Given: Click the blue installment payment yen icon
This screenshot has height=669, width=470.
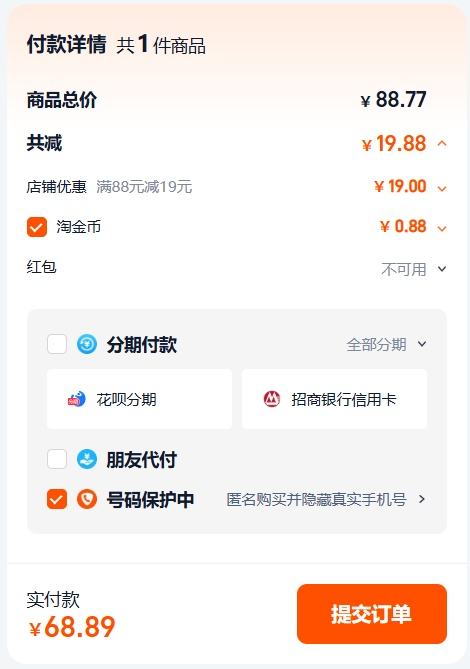Looking at the screenshot, I should pos(87,344).
